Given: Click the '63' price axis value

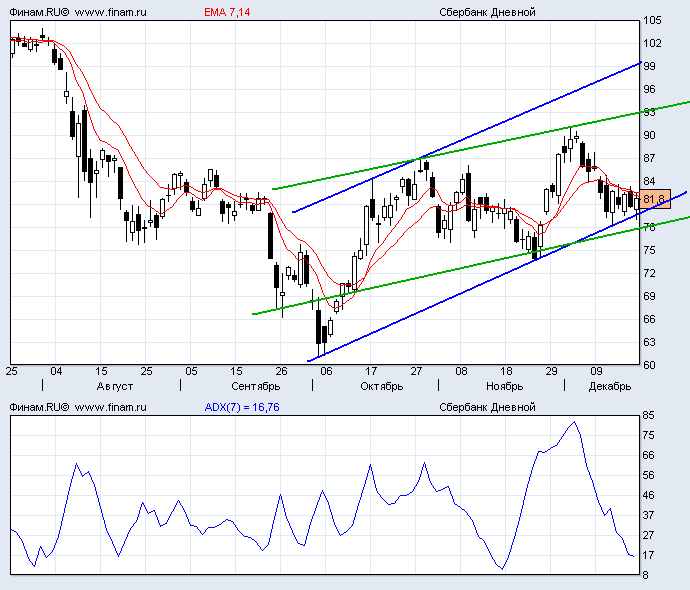Looking at the screenshot, I should (x=650, y=342).
